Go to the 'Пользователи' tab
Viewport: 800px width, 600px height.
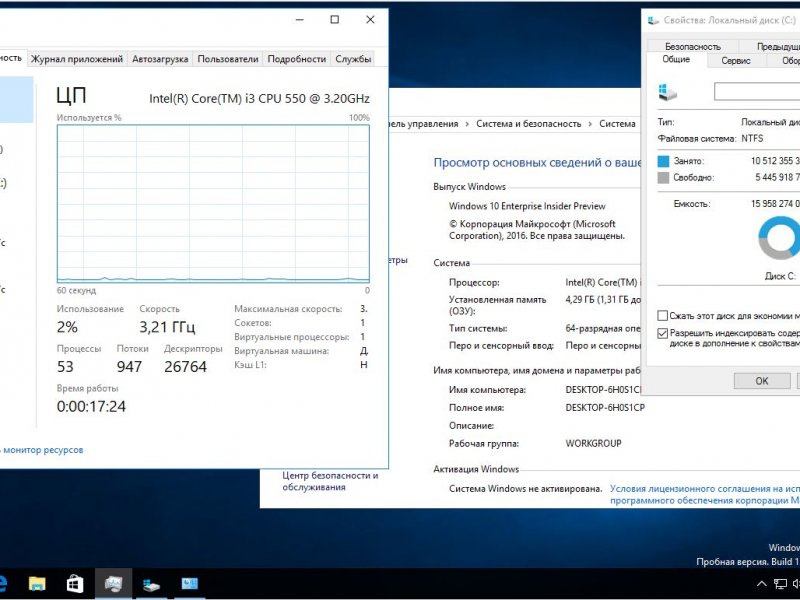228,59
